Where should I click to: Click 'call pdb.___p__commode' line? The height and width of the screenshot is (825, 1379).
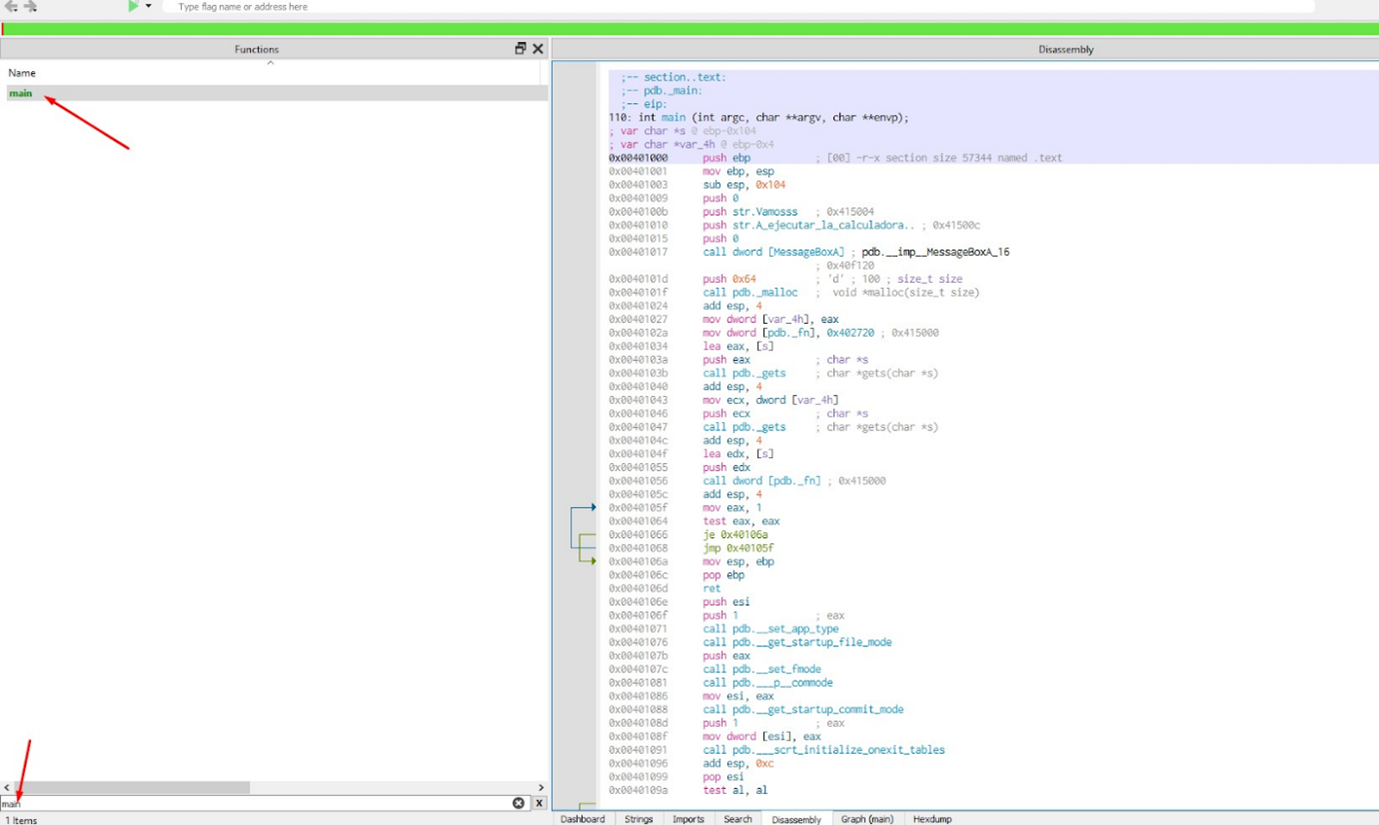(x=767, y=683)
